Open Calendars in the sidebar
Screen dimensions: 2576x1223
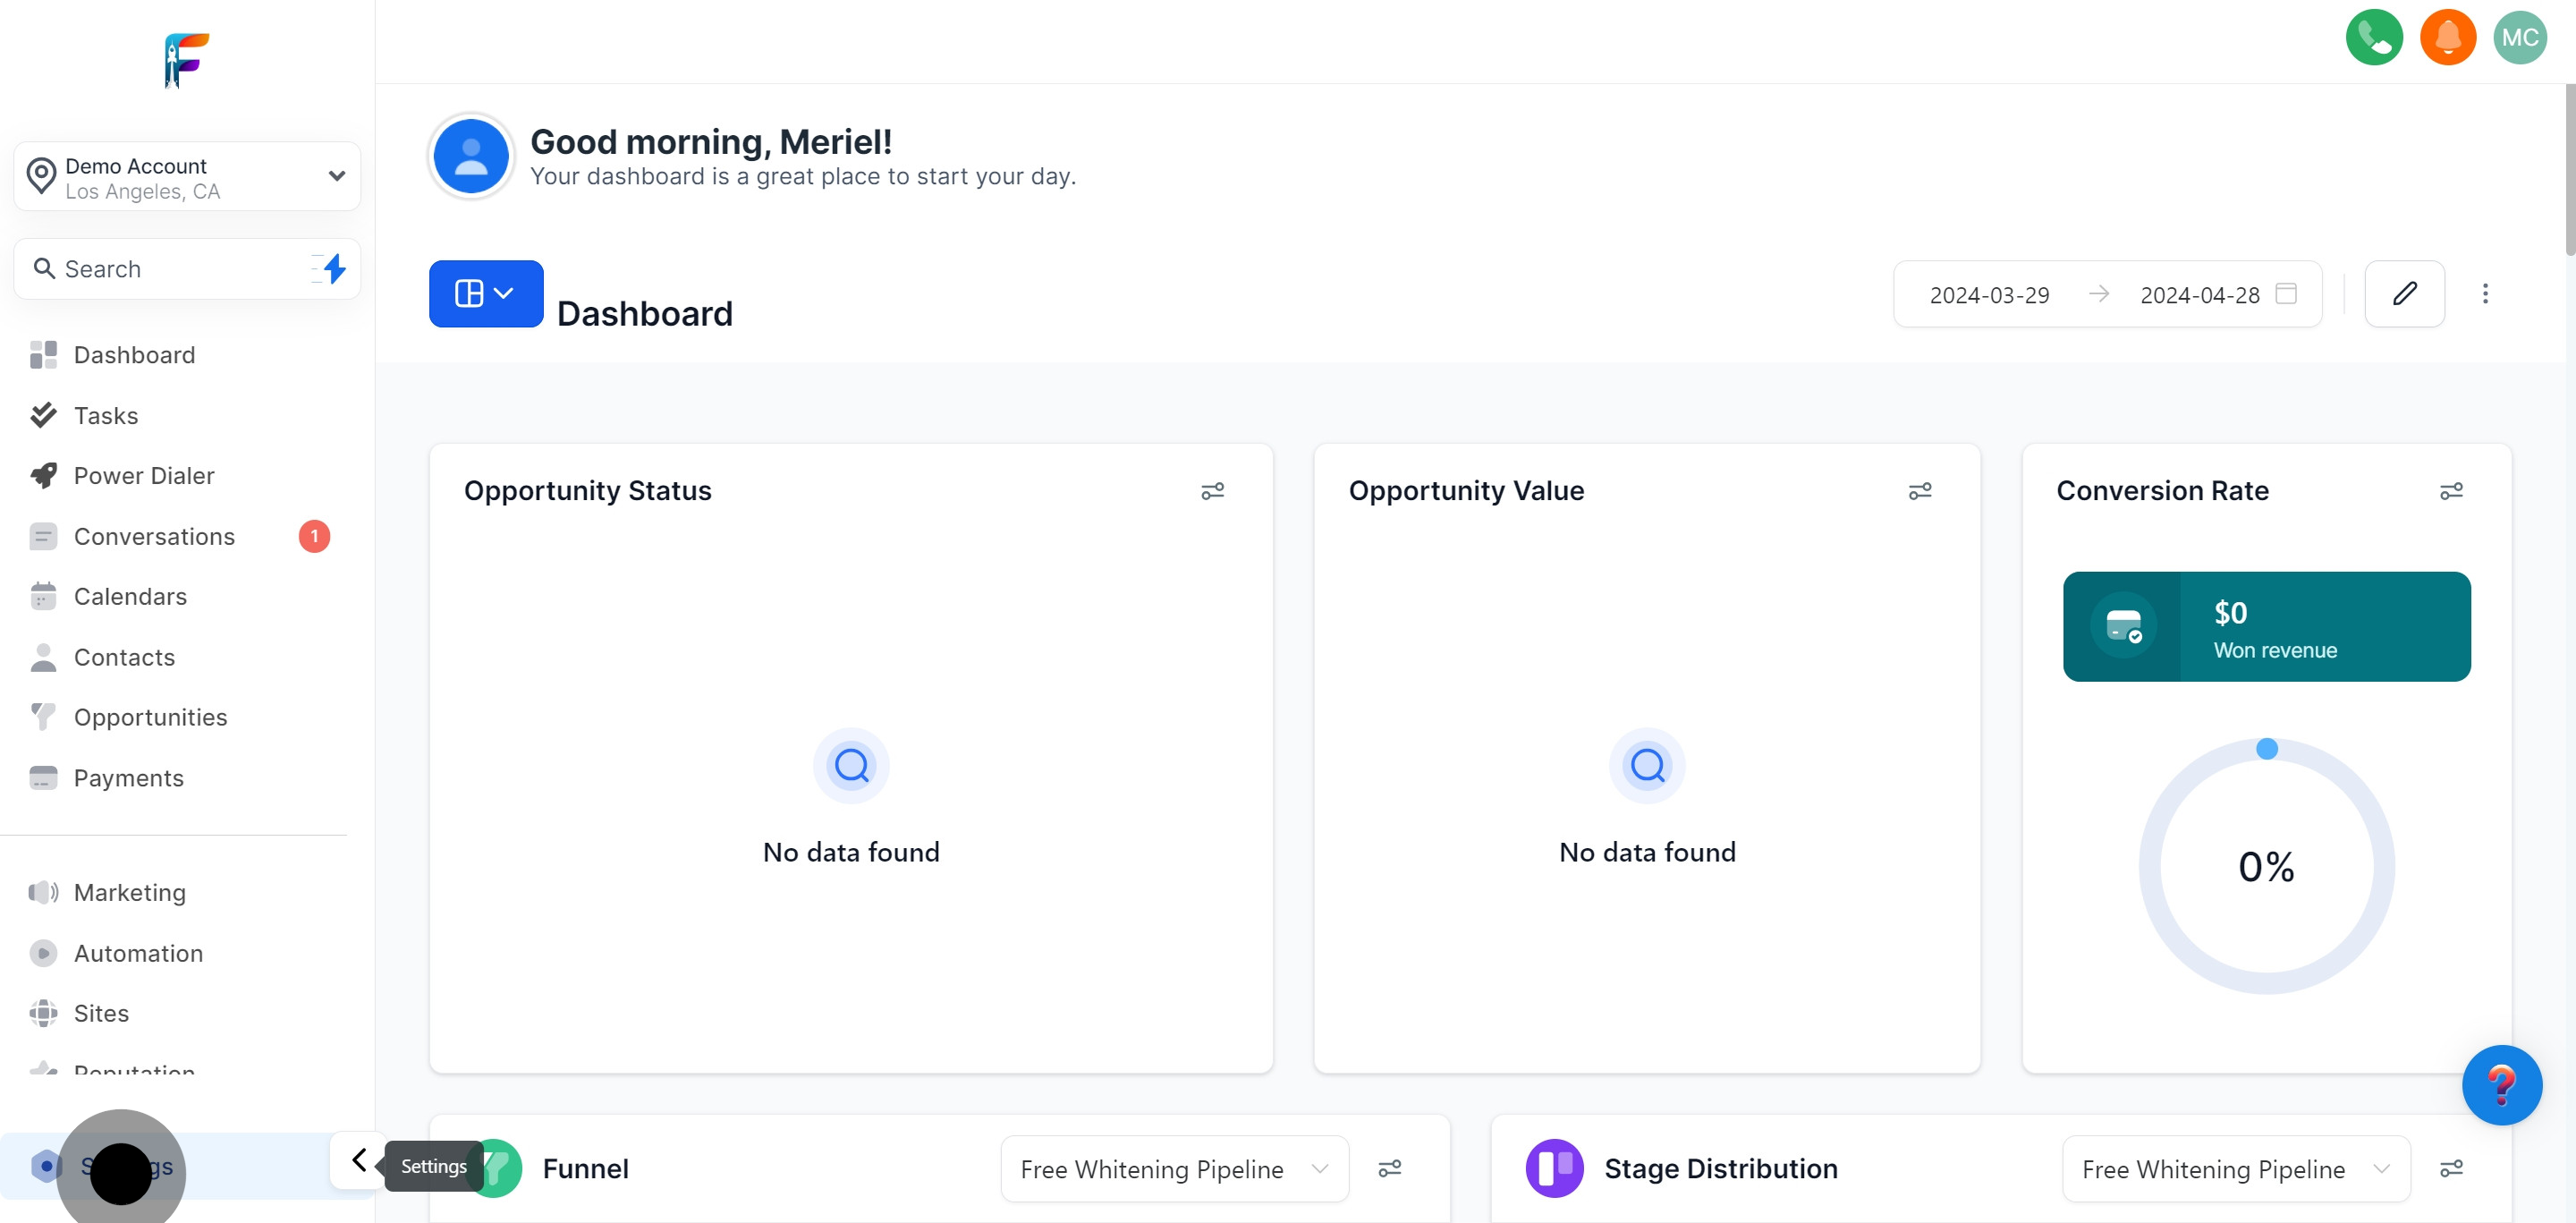click(x=130, y=596)
